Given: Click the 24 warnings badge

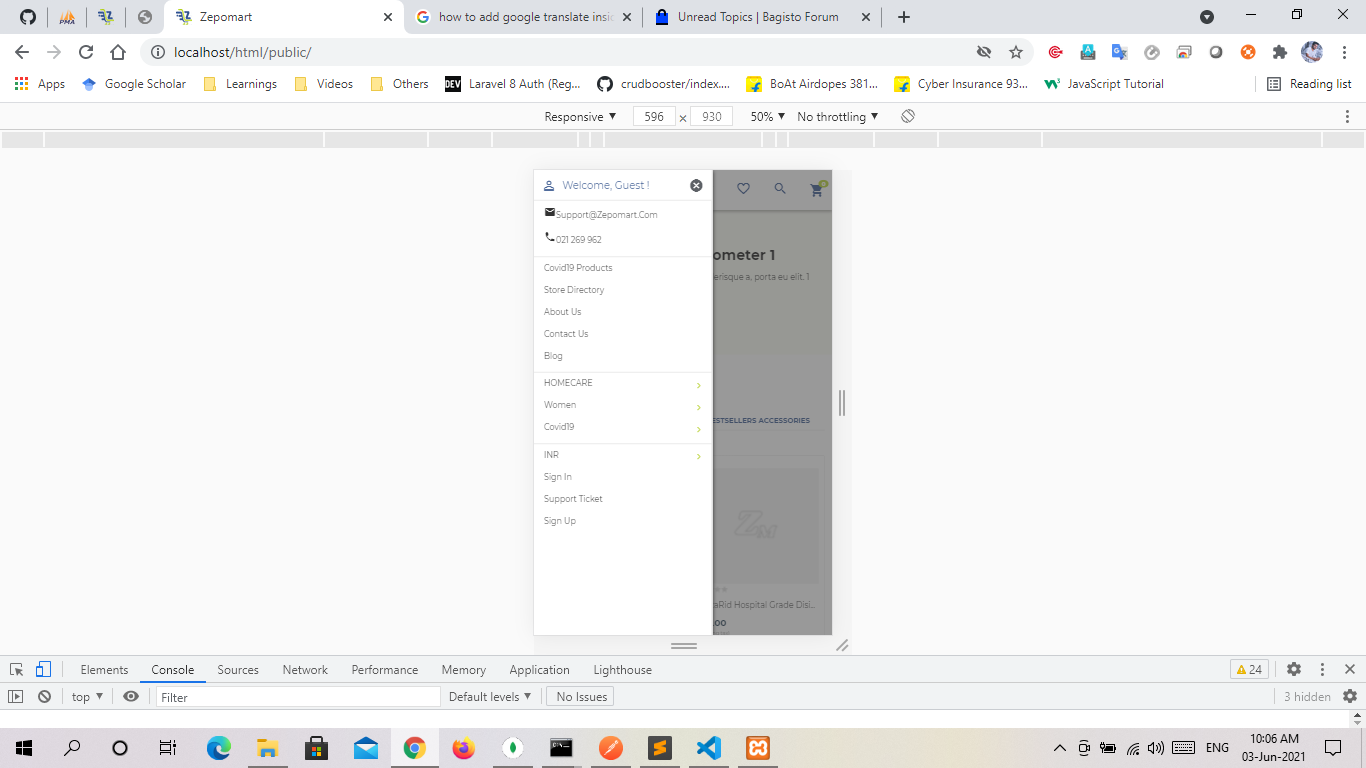Looking at the screenshot, I should tap(1250, 670).
